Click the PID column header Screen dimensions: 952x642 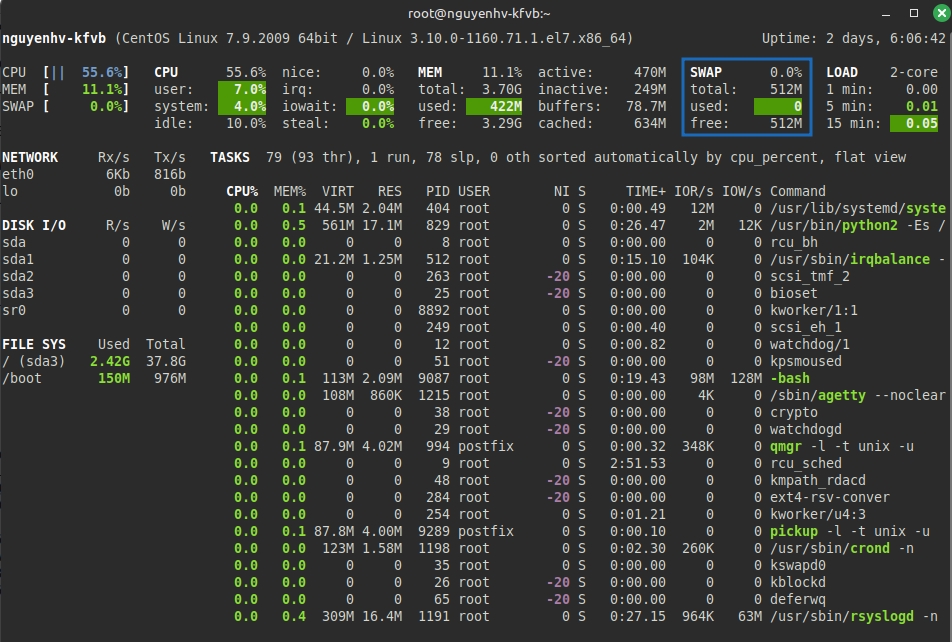pyautogui.click(x=437, y=191)
